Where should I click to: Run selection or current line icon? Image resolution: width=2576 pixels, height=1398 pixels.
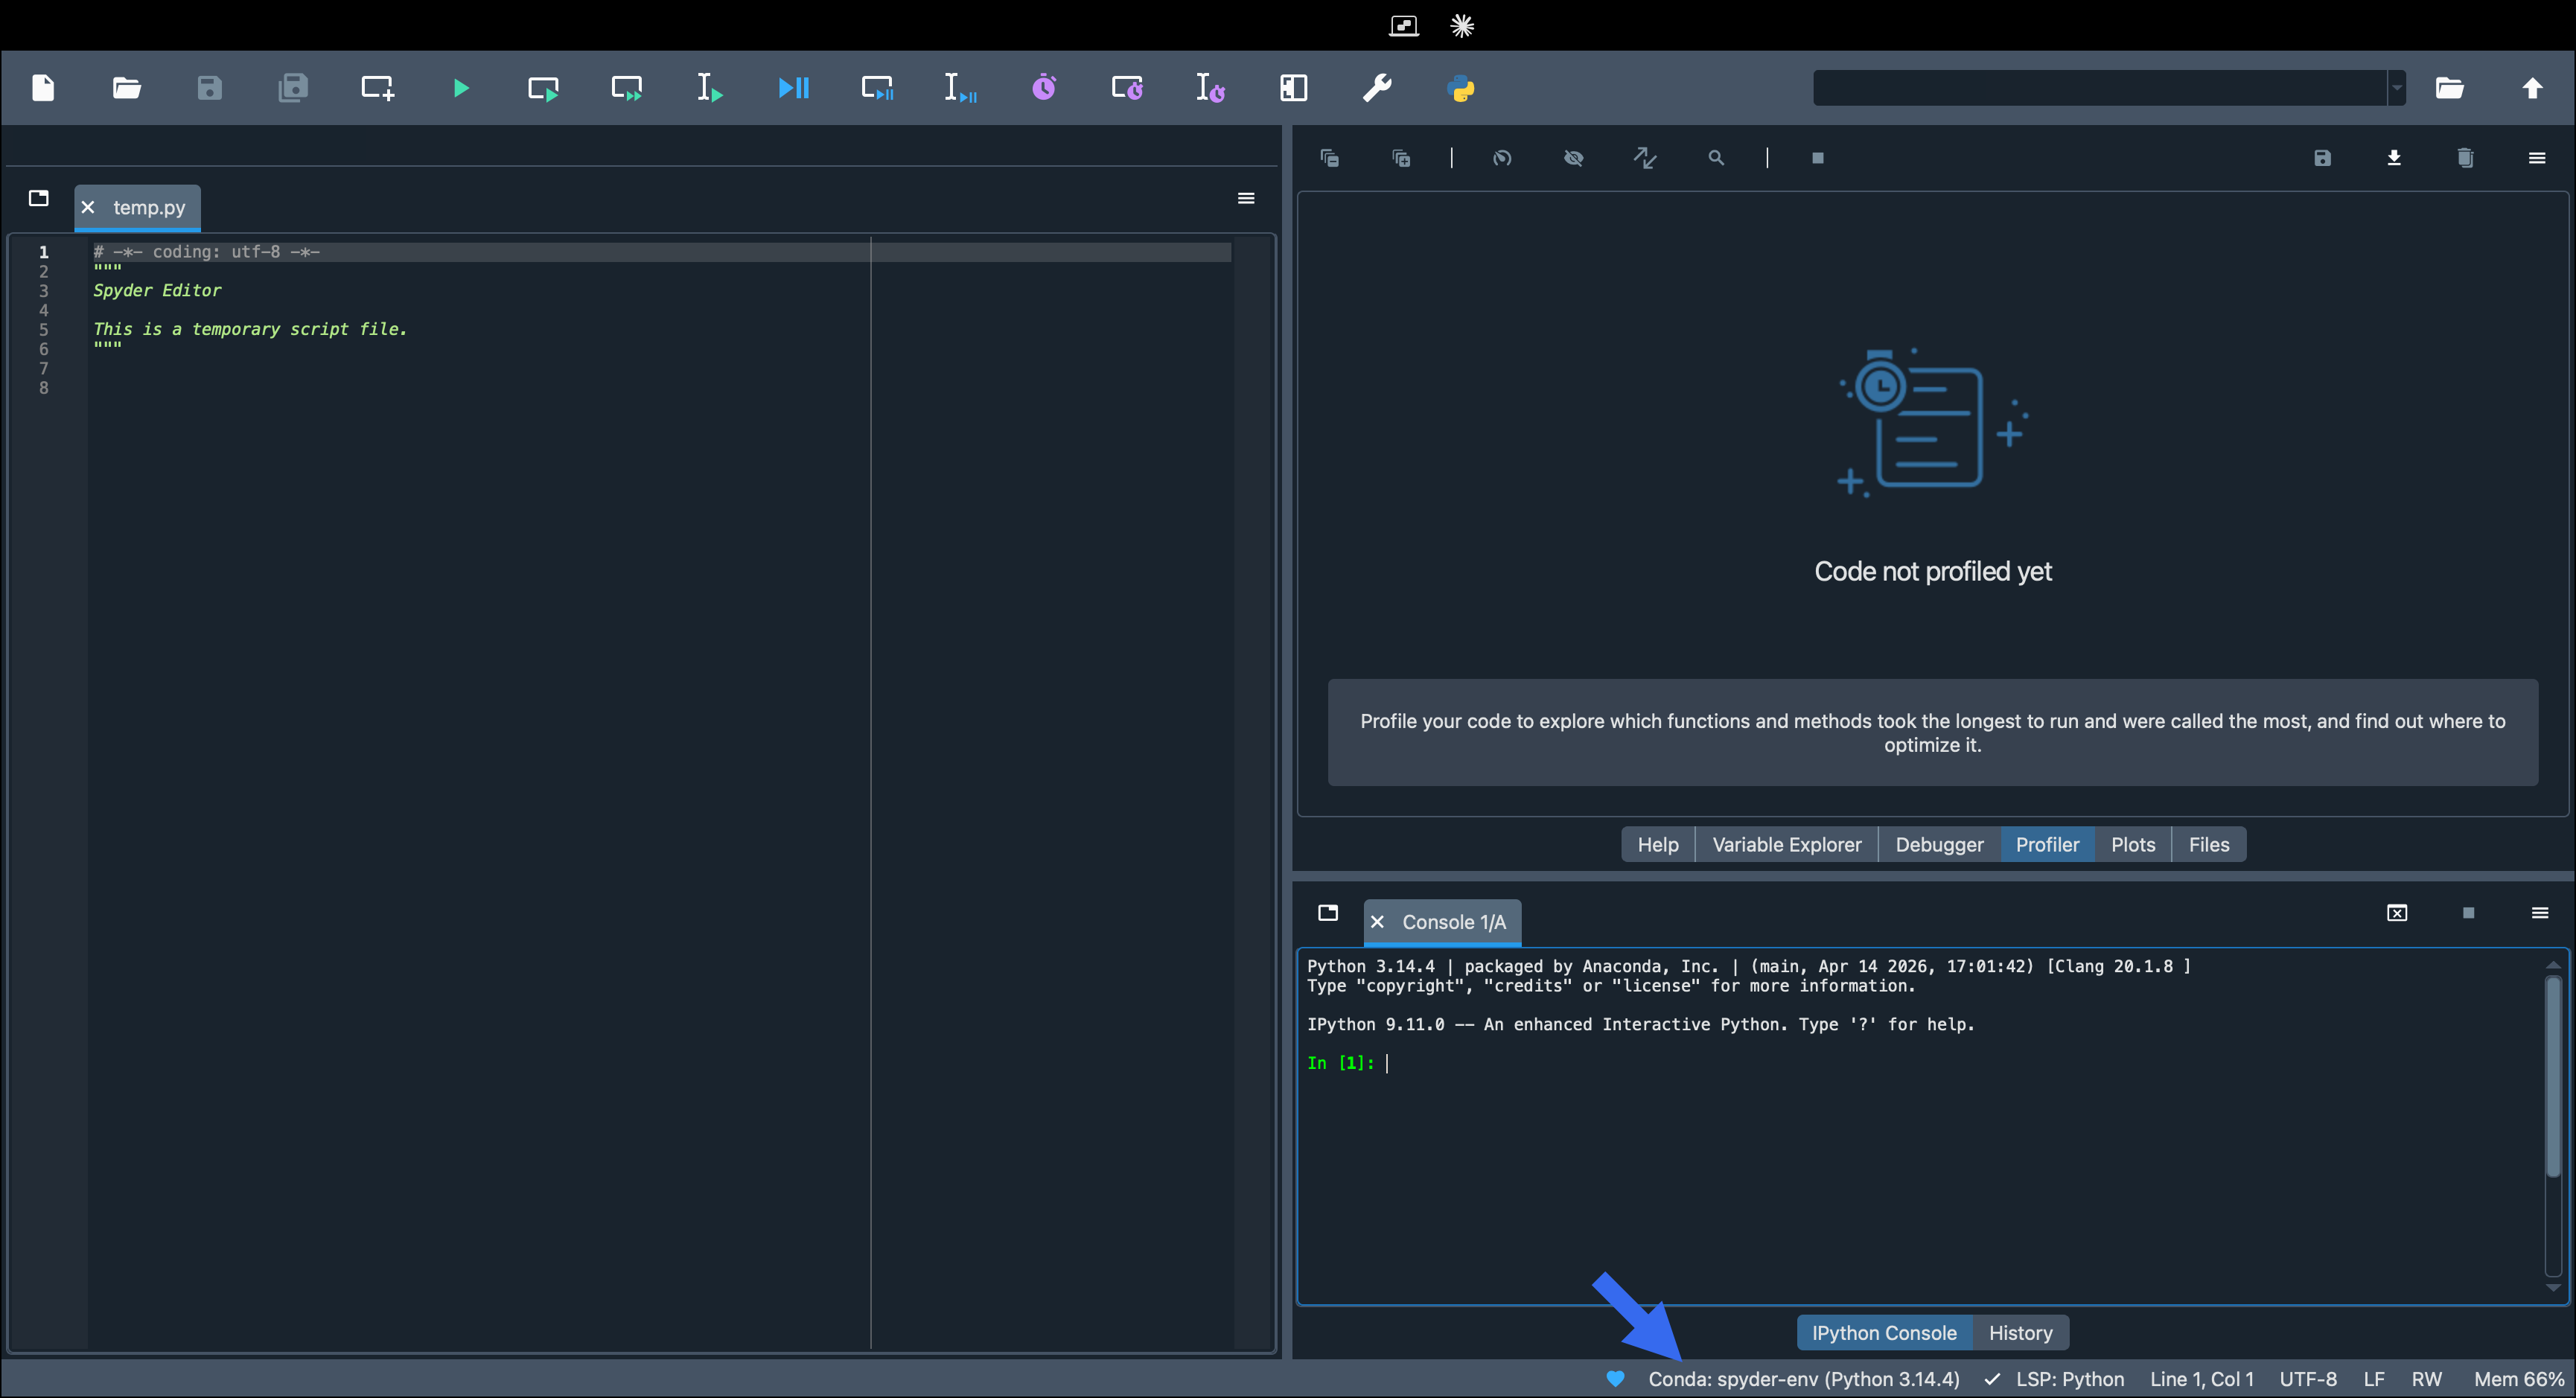(x=710, y=88)
